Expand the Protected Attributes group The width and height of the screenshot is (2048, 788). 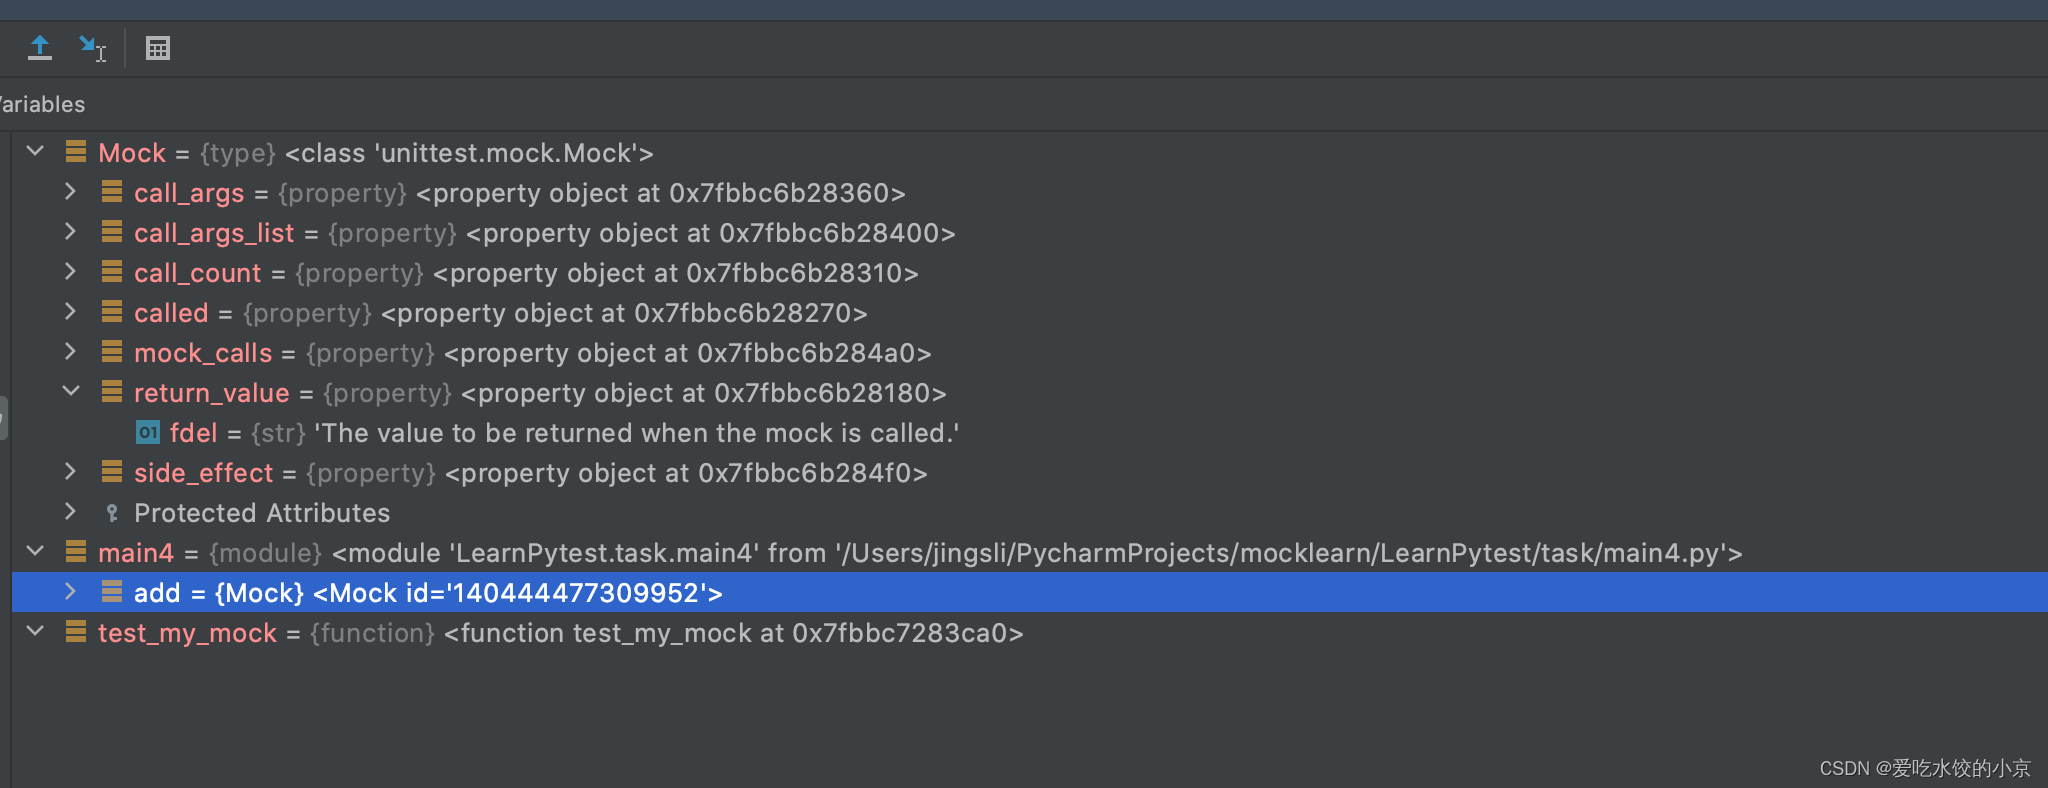click(x=70, y=512)
